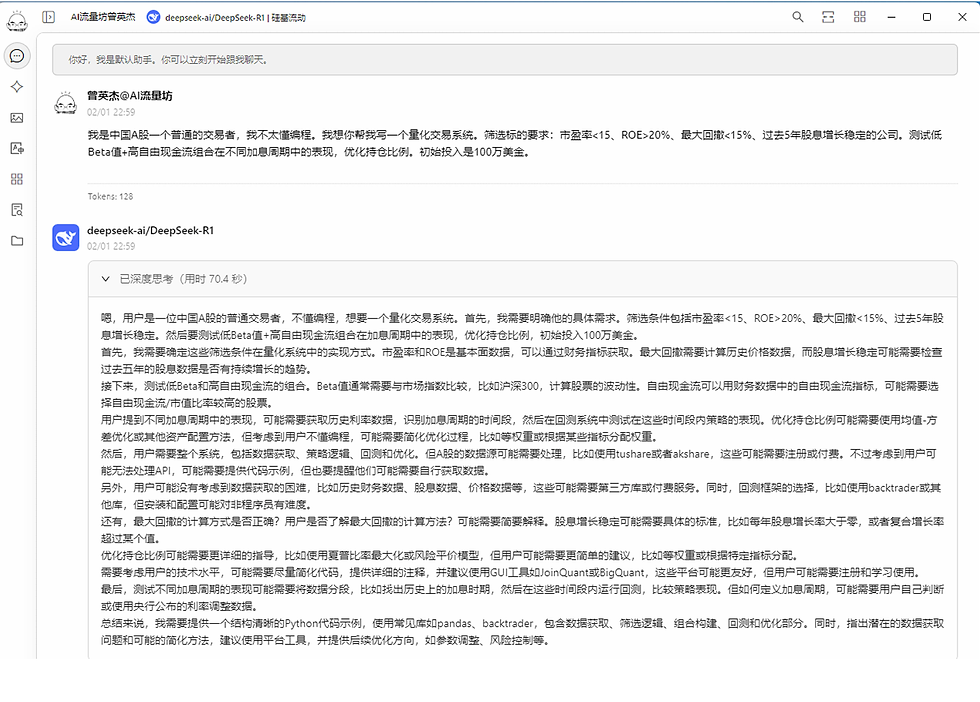Open the image painting sidebar icon
This screenshot has width=980, height=702.
click(17, 118)
